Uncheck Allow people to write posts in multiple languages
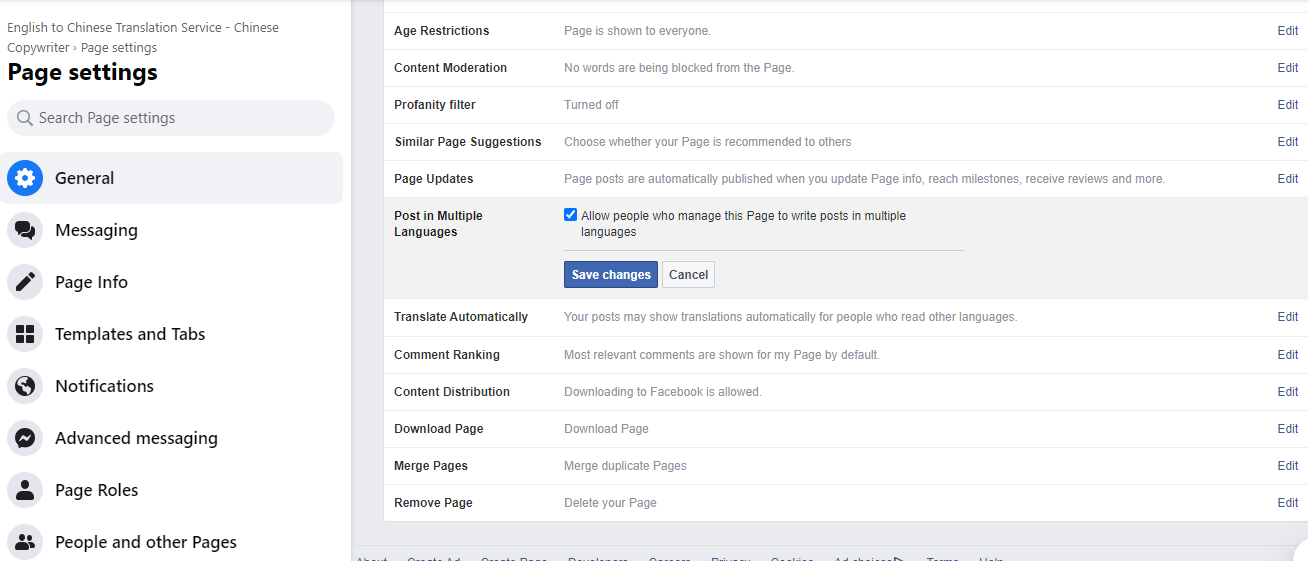The width and height of the screenshot is (1308, 561). pyautogui.click(x=570, y=215)
